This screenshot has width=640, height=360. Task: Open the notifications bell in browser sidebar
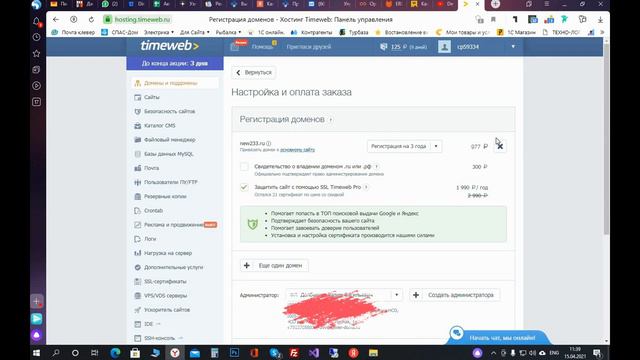pyautogui.click(x=36, y=21)
